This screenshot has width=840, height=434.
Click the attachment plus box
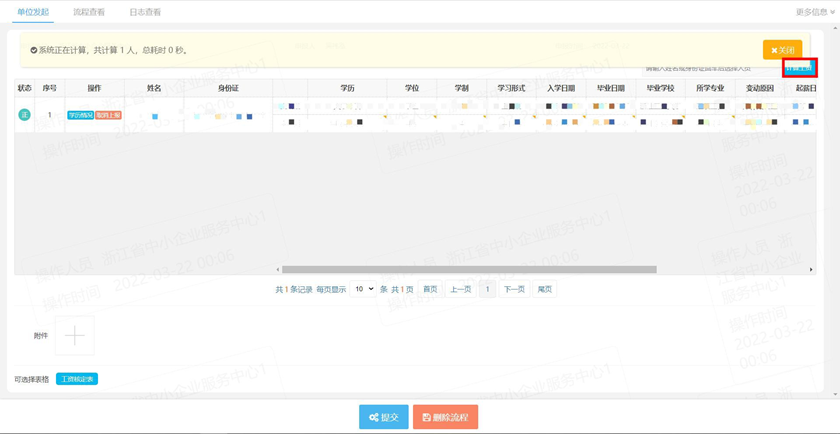(74, 335)
